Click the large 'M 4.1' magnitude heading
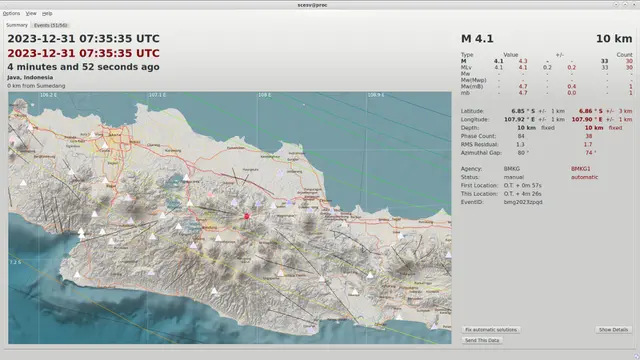The height and width of the screenshot is (360, 640). tap(477, 39)
